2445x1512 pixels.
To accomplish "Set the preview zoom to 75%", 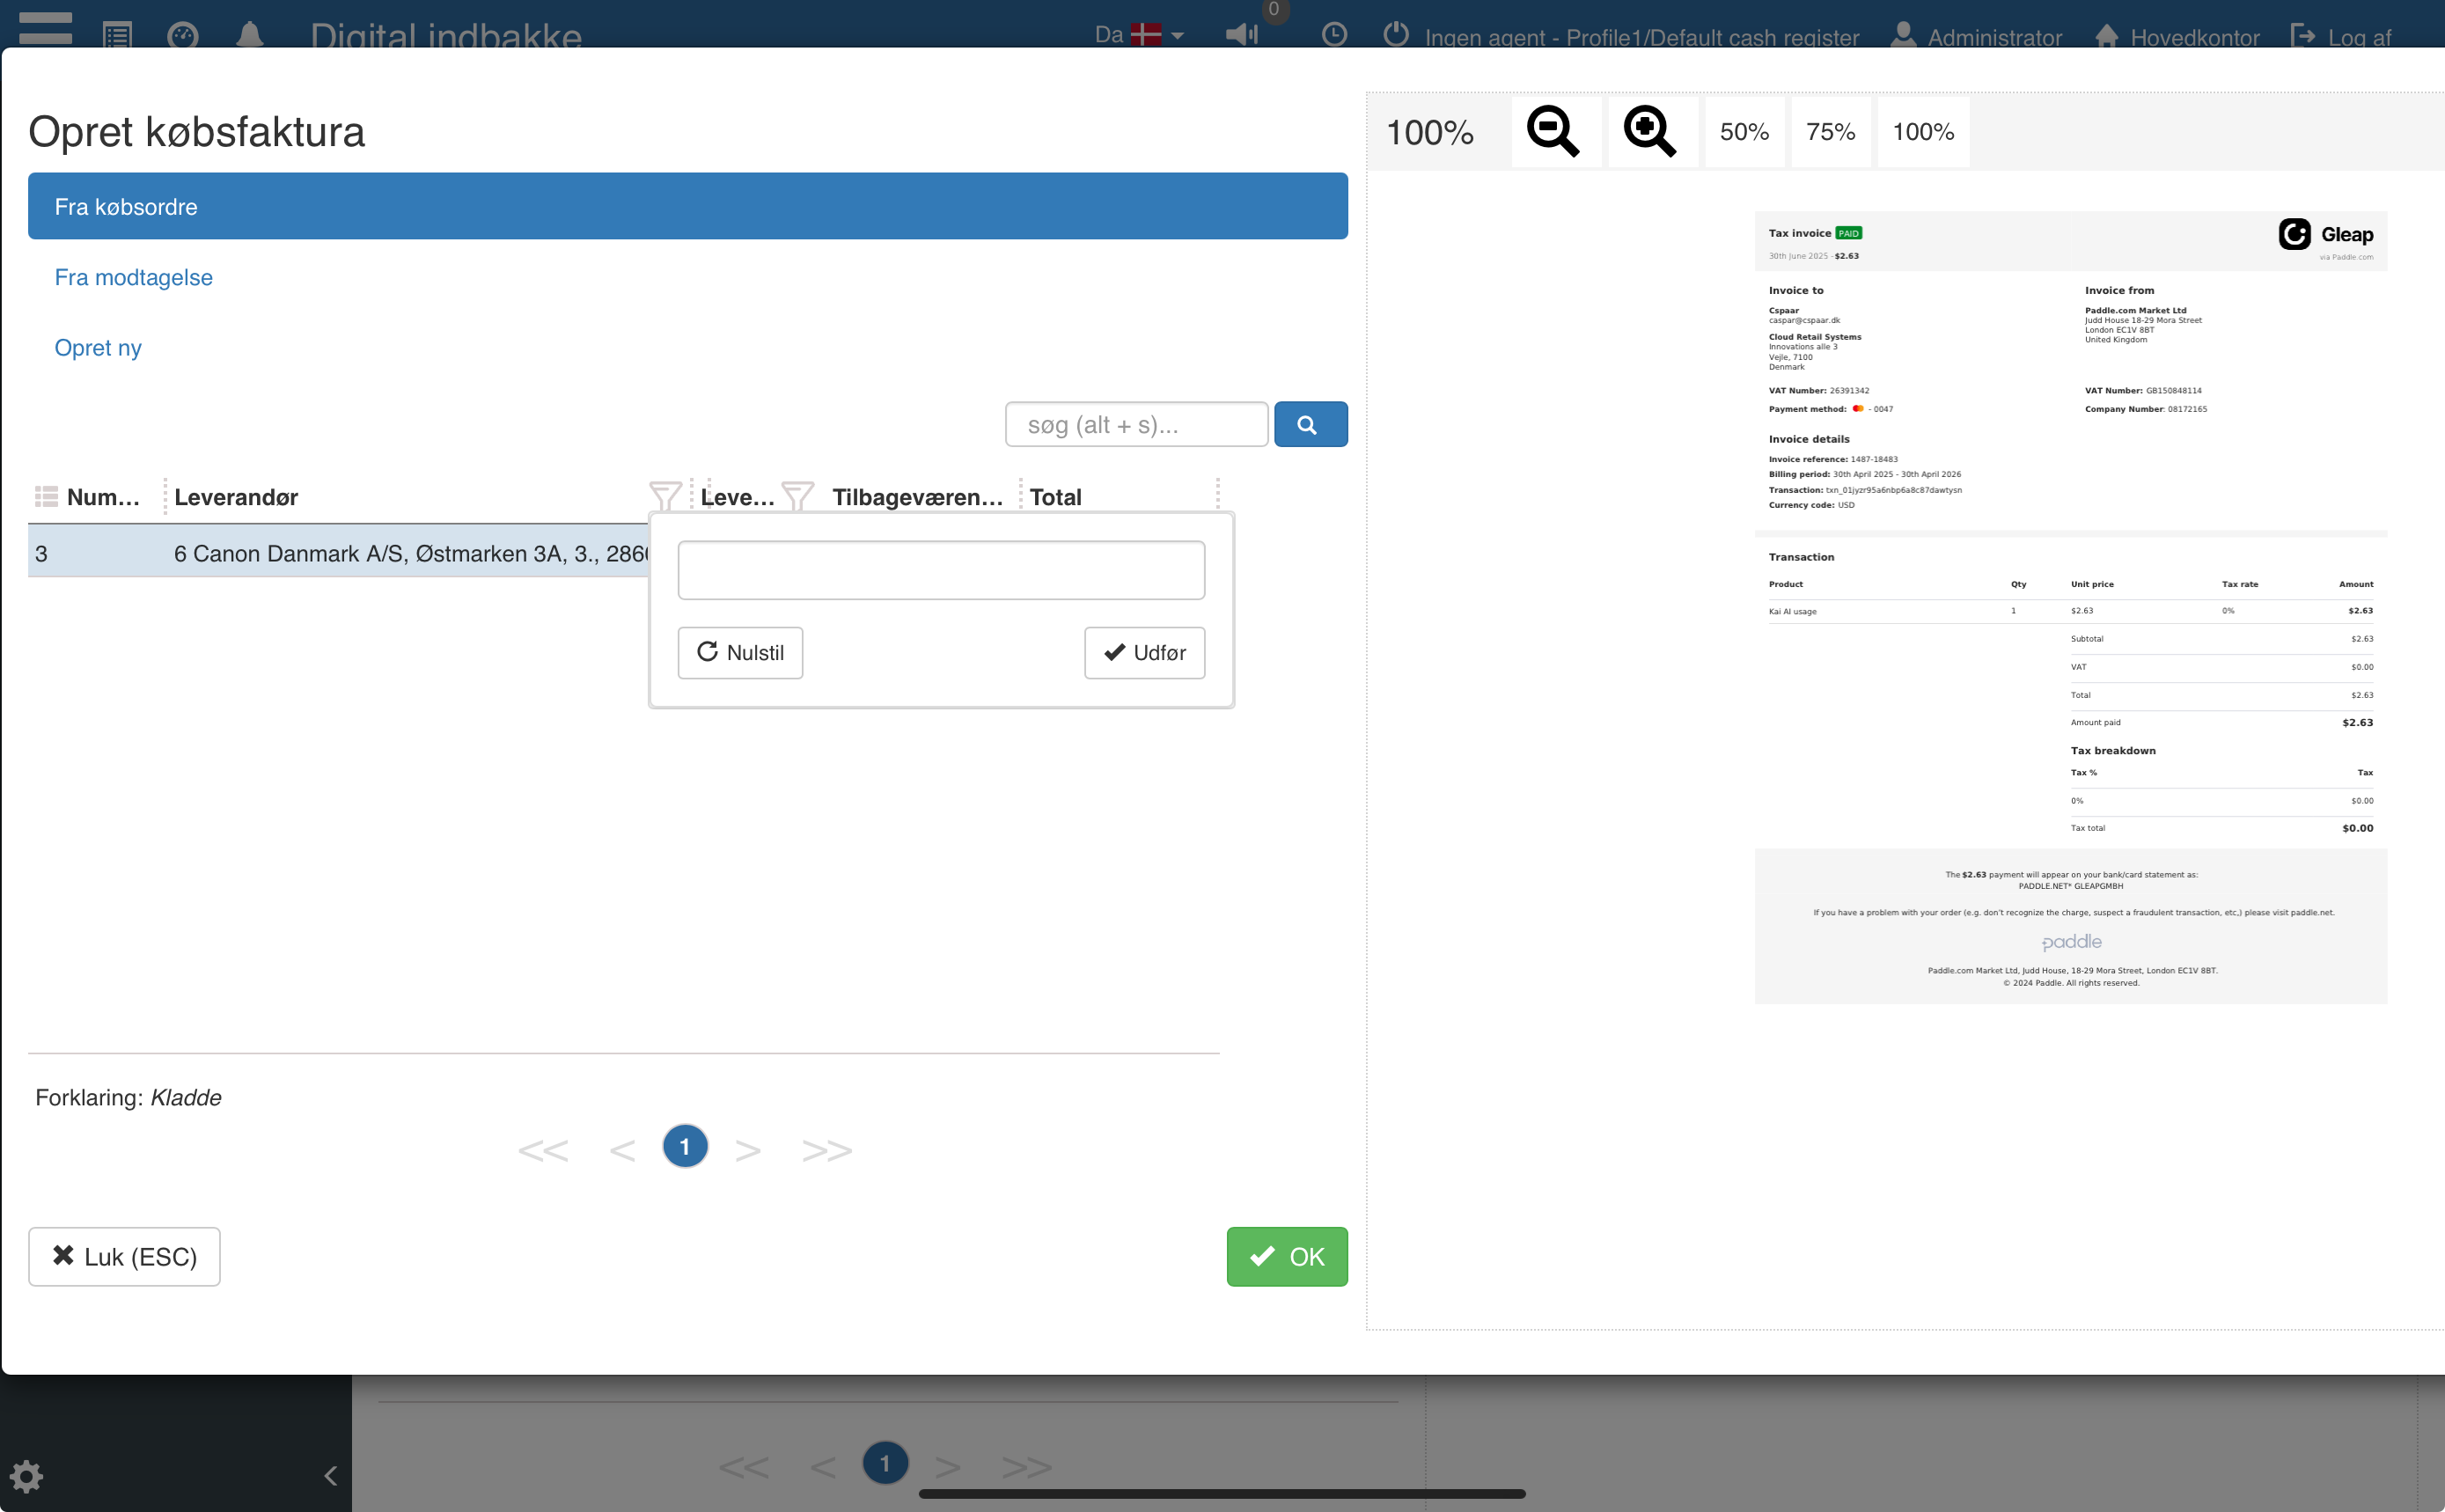I will click(1829, 132).
